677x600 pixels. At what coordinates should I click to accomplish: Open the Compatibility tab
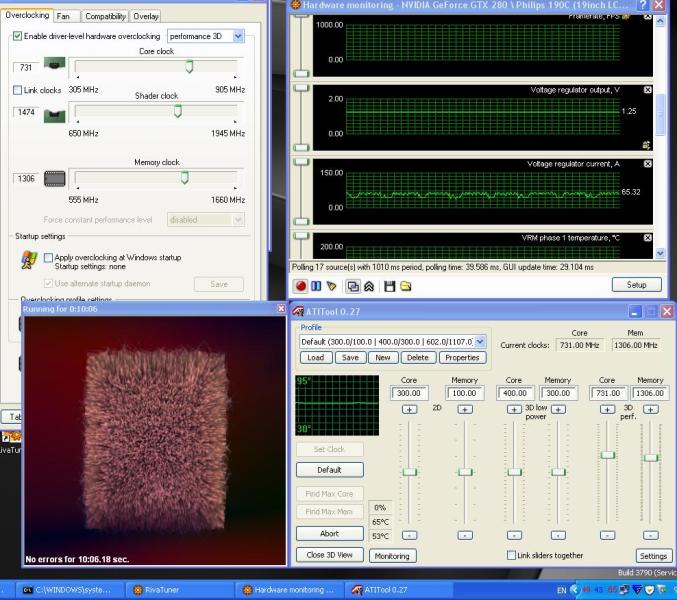[x=105, y=16]
